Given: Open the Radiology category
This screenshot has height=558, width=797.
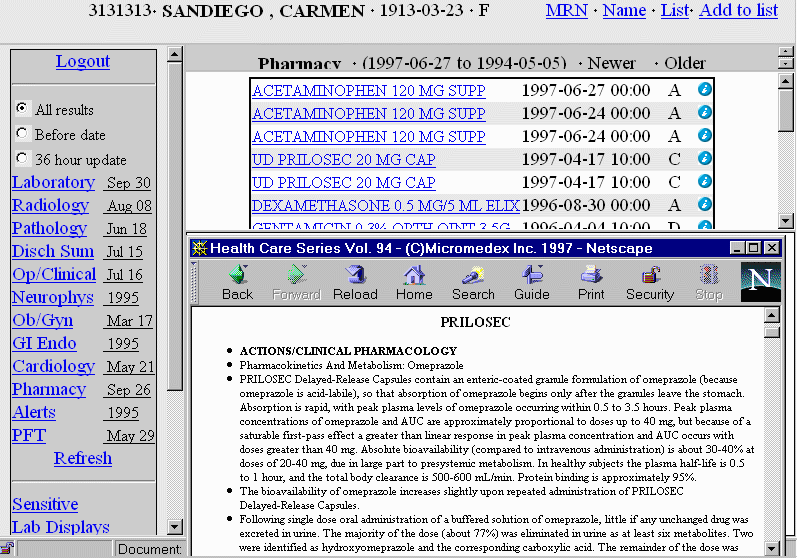Looking at the screenshot, I should point(50,205).
